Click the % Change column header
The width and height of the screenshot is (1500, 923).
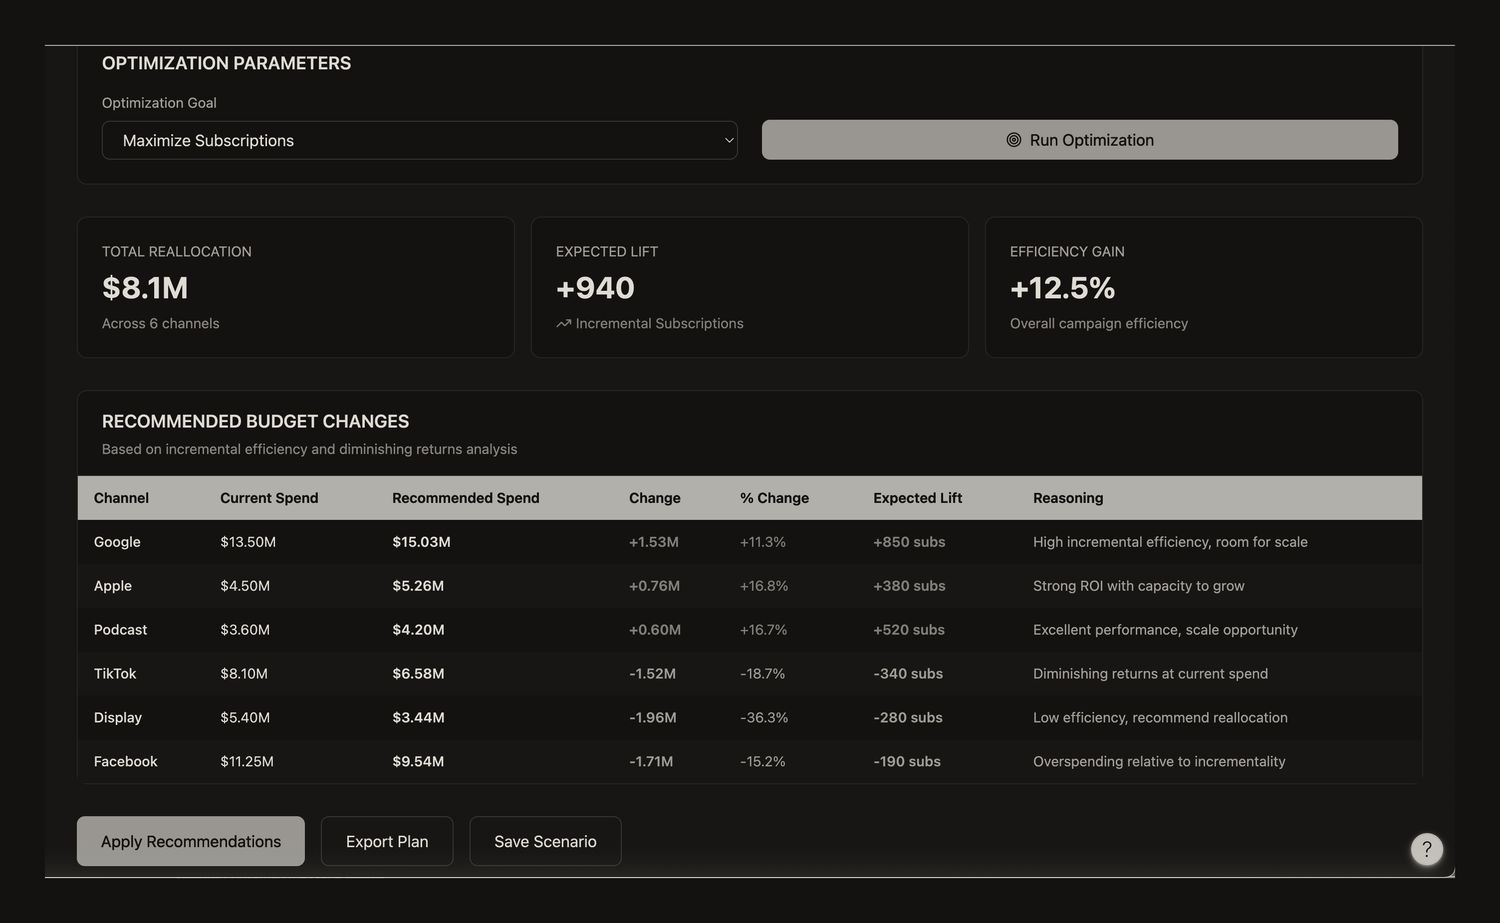coord(774,498)
